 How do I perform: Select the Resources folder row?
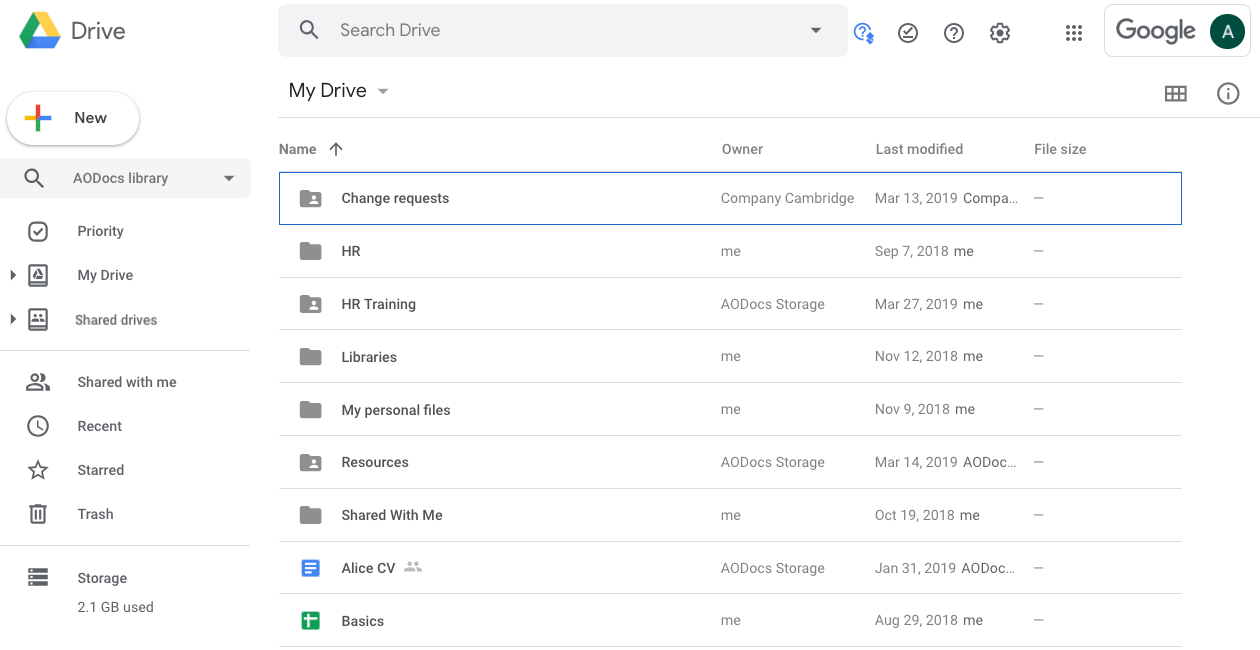[x=730, y=462]
